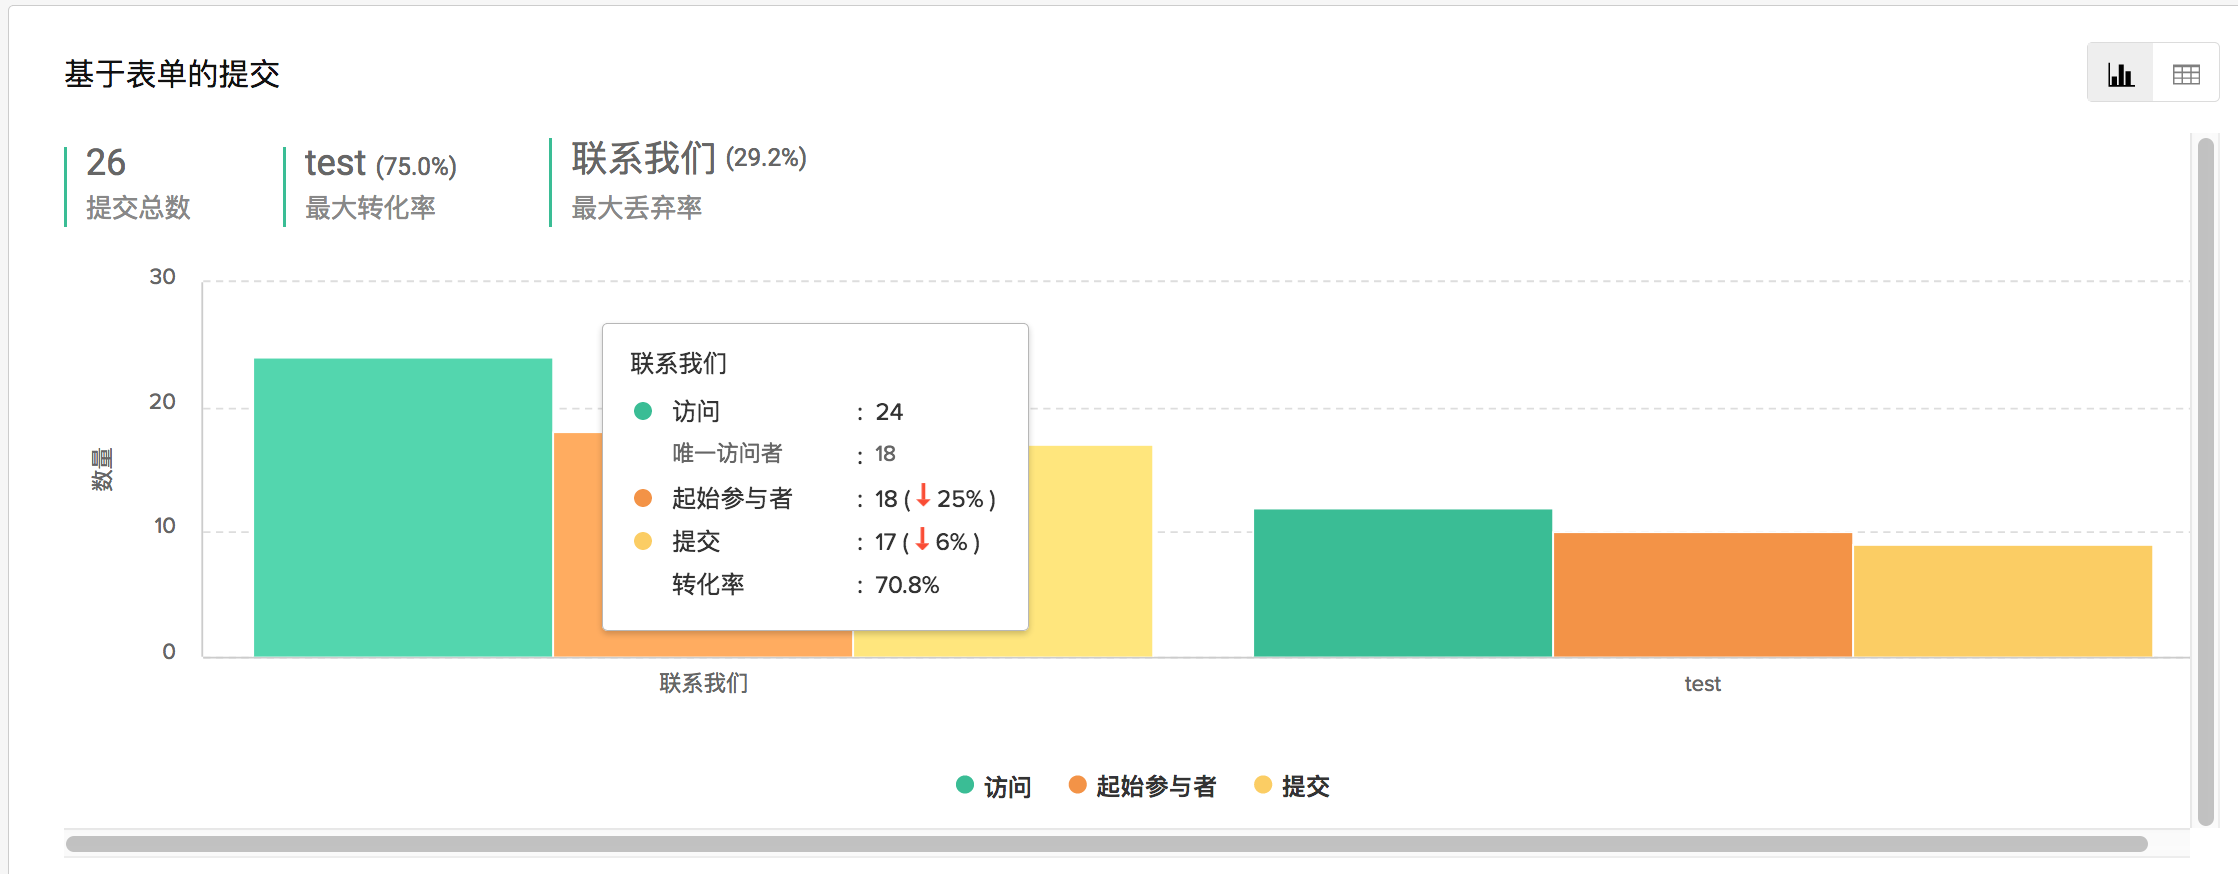Toggle 访问 series in legend

[1007, 787]
